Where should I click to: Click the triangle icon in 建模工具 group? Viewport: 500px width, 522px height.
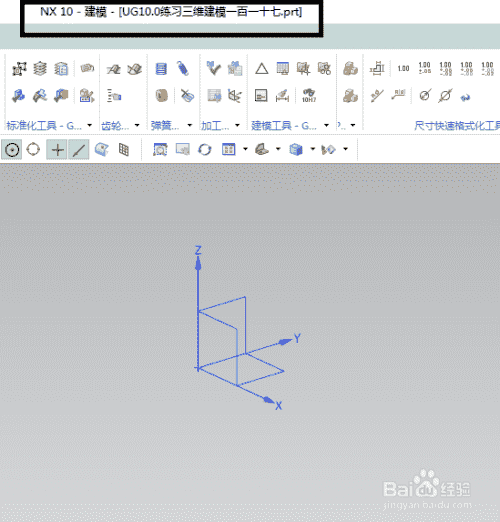point(262,69)
